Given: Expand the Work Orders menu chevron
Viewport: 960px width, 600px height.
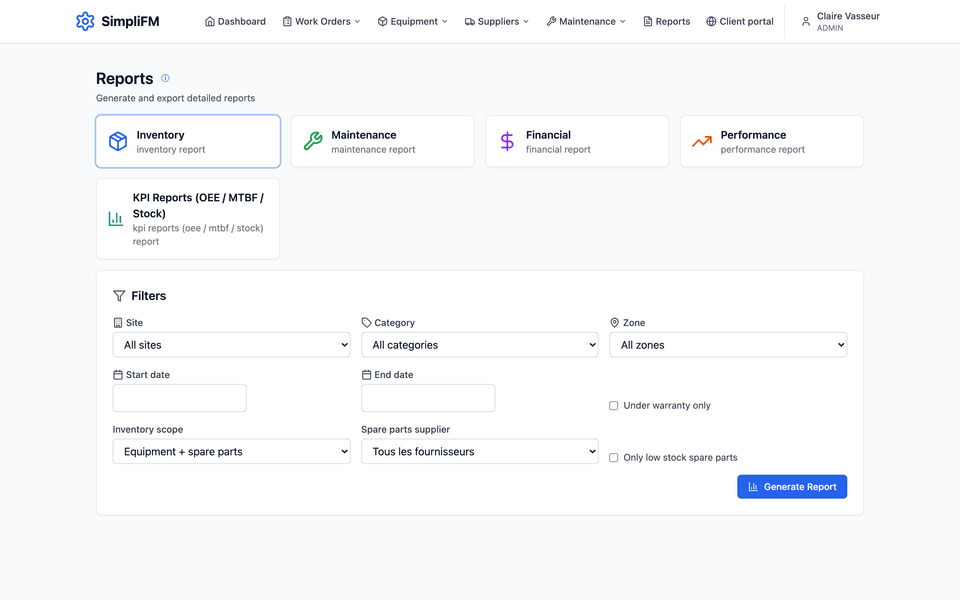Looking at the screenshot, I should (358, 21).
